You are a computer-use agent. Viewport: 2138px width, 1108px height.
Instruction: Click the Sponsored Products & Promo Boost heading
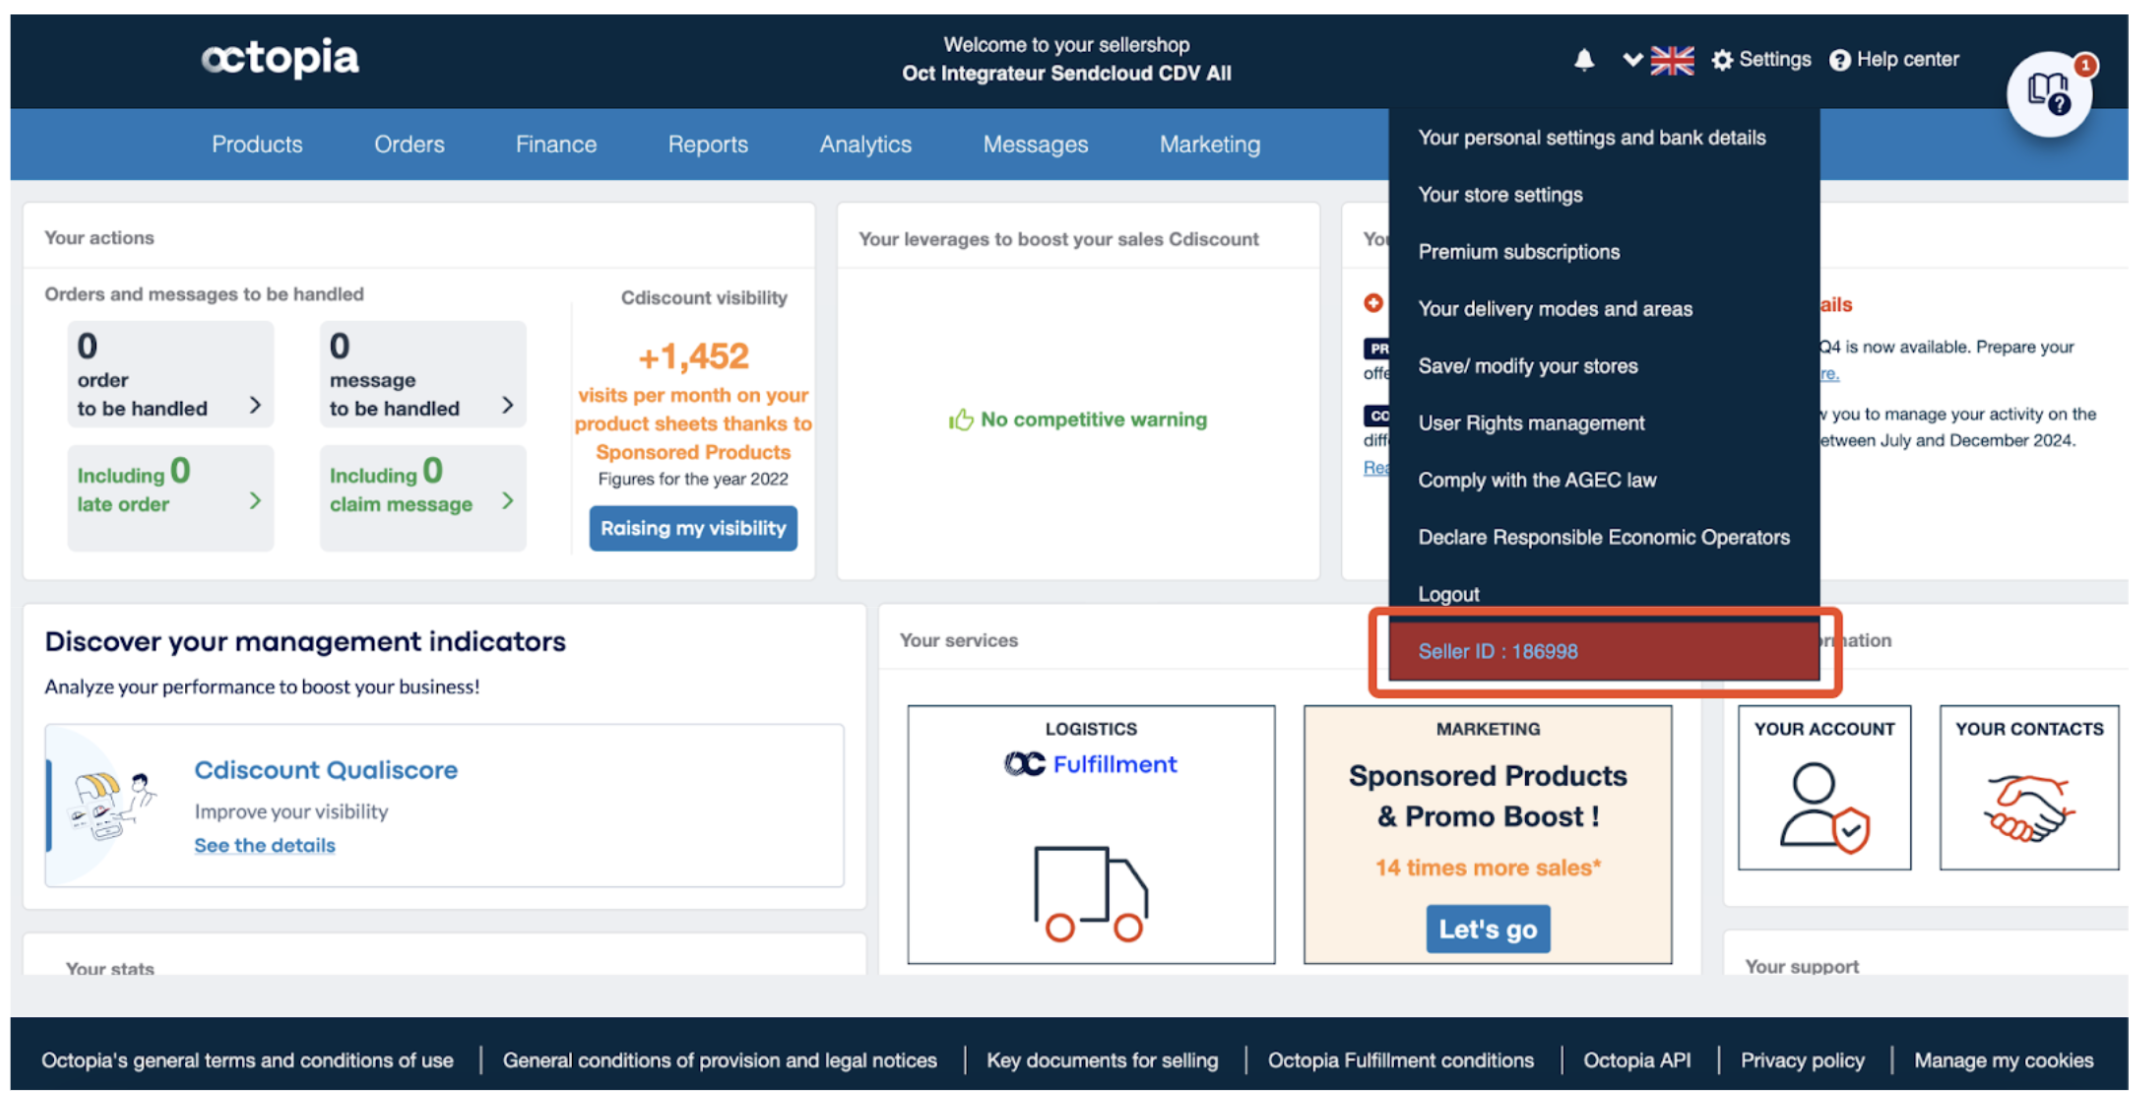1488,796
